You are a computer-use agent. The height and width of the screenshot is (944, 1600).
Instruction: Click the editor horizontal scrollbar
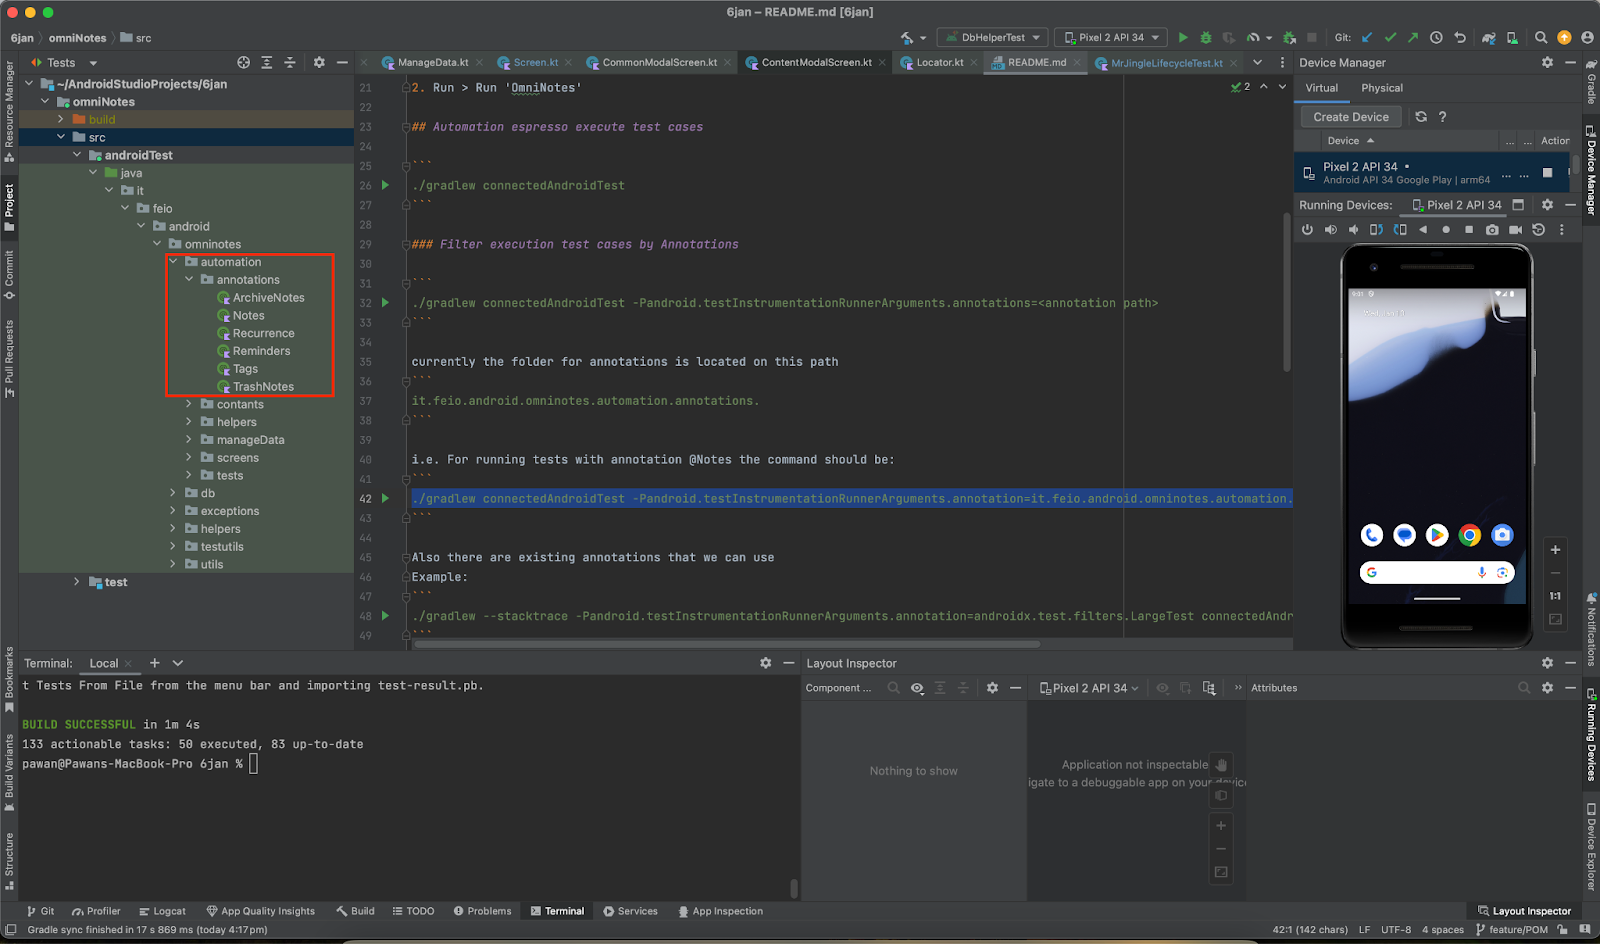727,644
